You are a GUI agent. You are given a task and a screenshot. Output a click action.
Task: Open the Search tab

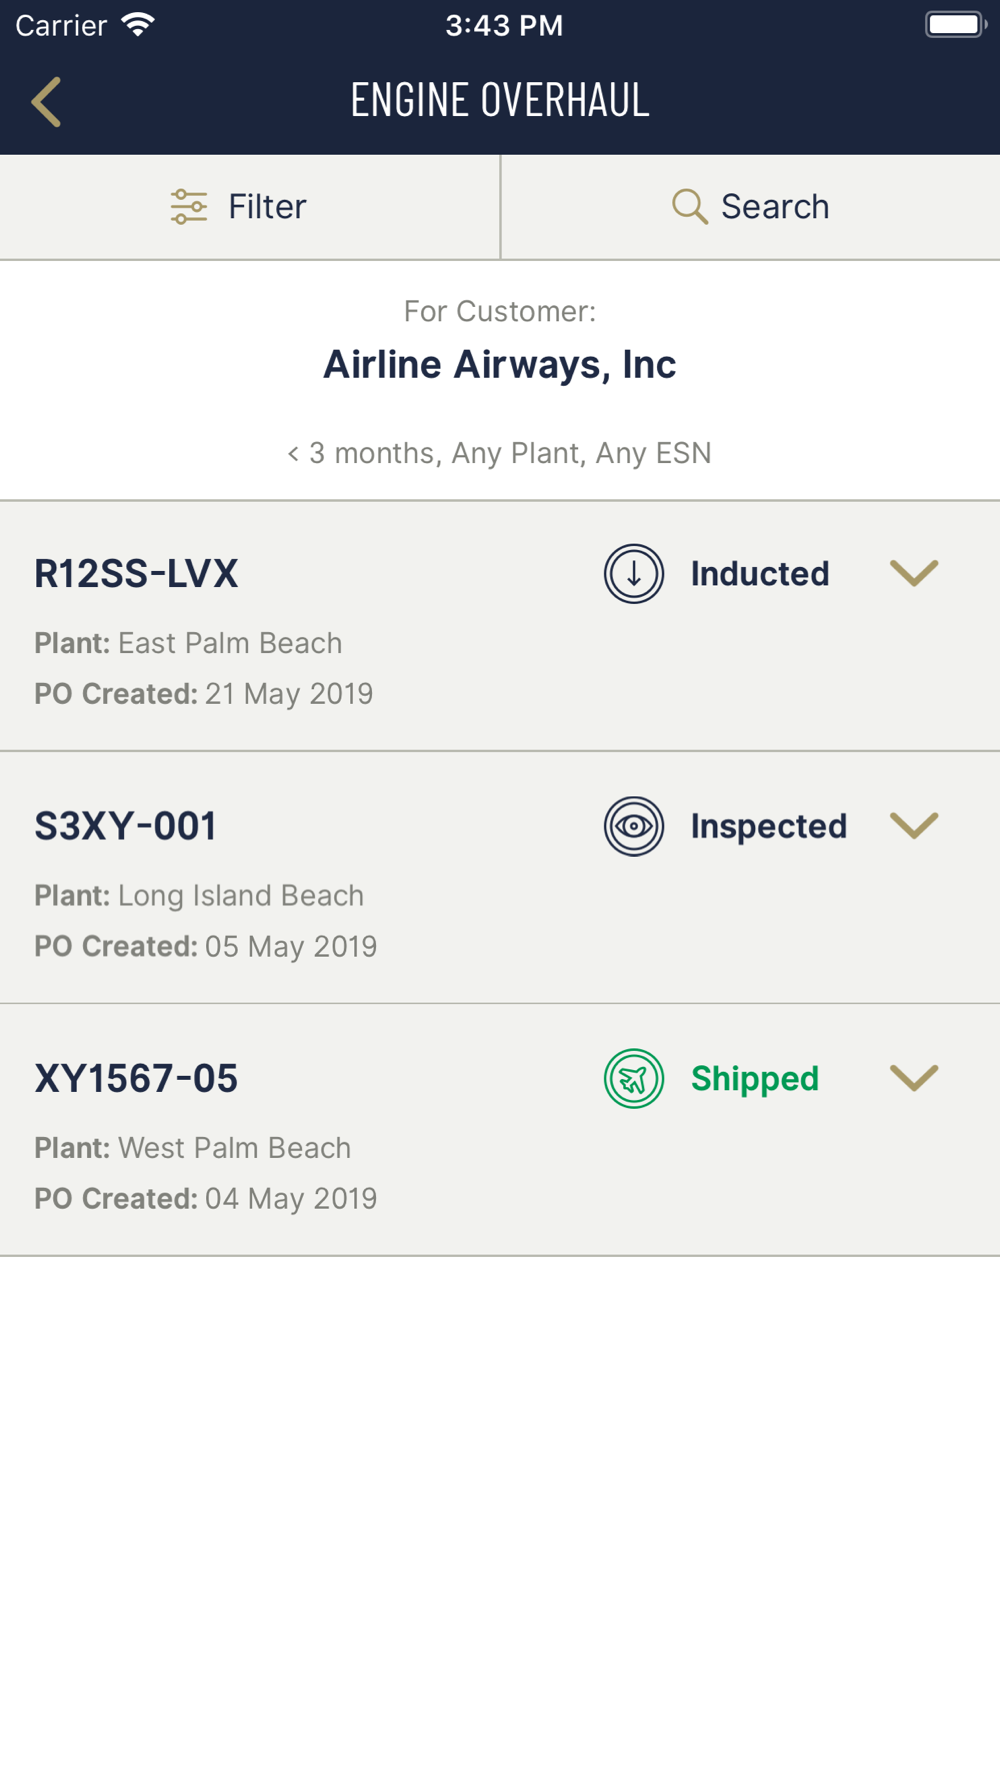[751, 207]
